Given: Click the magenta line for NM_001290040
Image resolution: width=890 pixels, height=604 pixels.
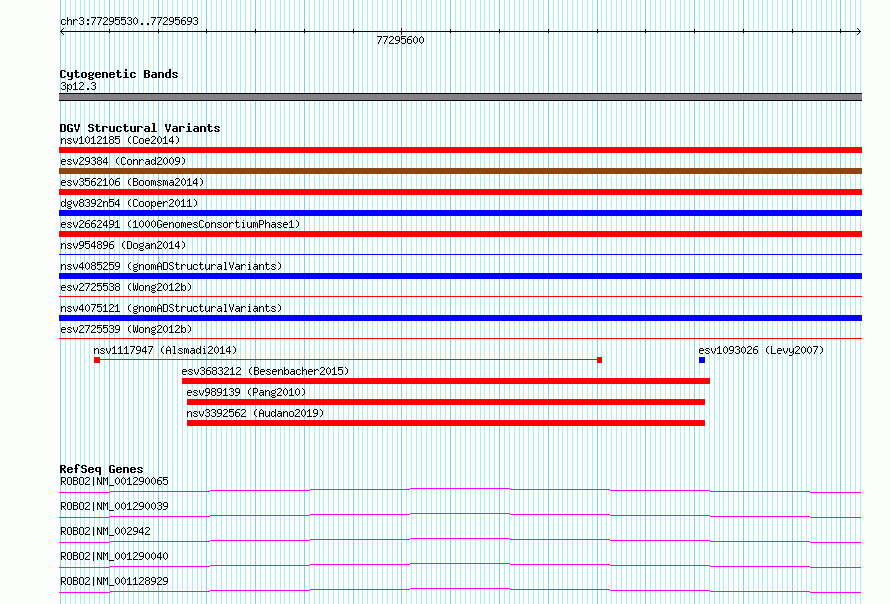Looking at the screenshot, I should tap(460, 565).
